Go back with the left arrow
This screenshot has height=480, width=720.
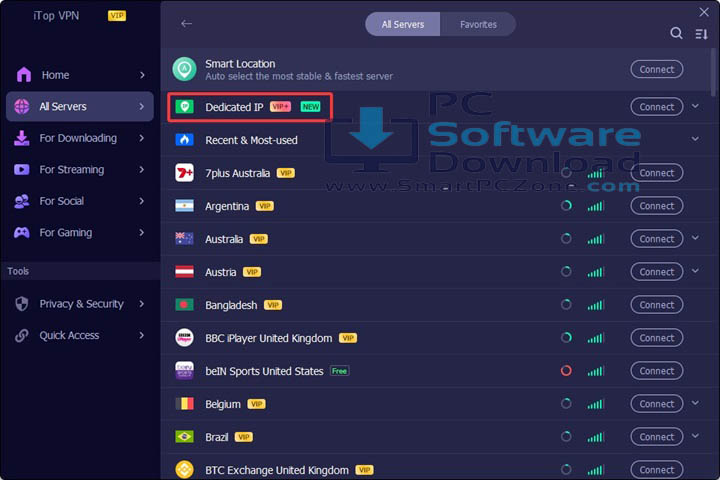click(x=186, y=23)
